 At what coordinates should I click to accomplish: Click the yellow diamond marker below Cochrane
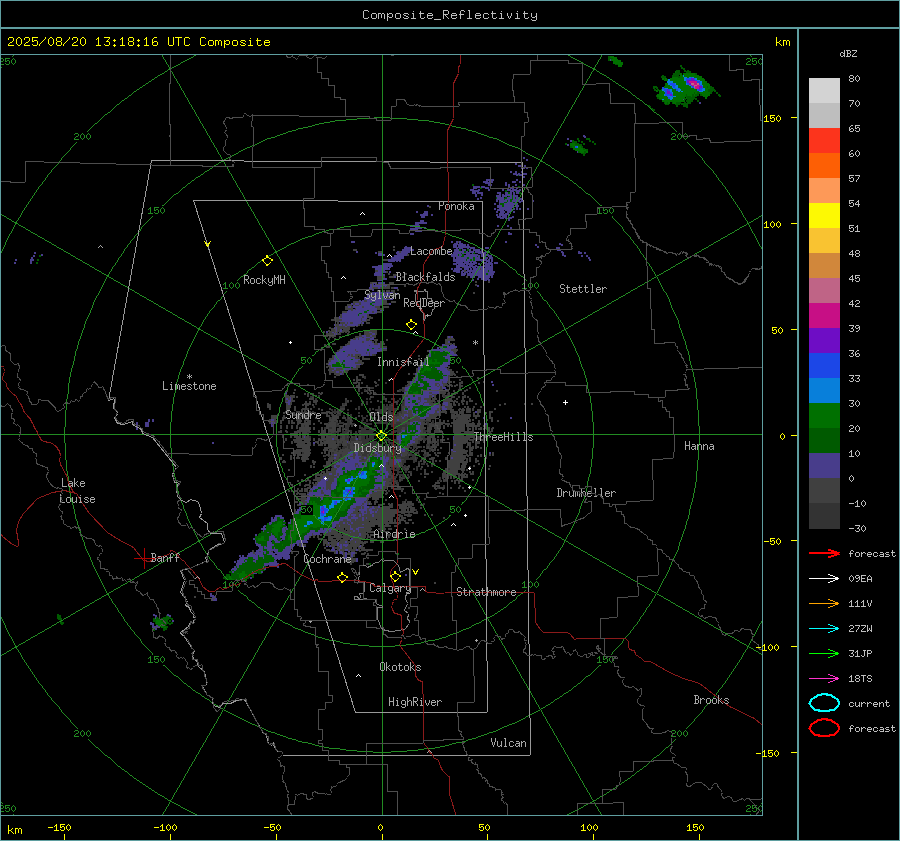point(343,577)
